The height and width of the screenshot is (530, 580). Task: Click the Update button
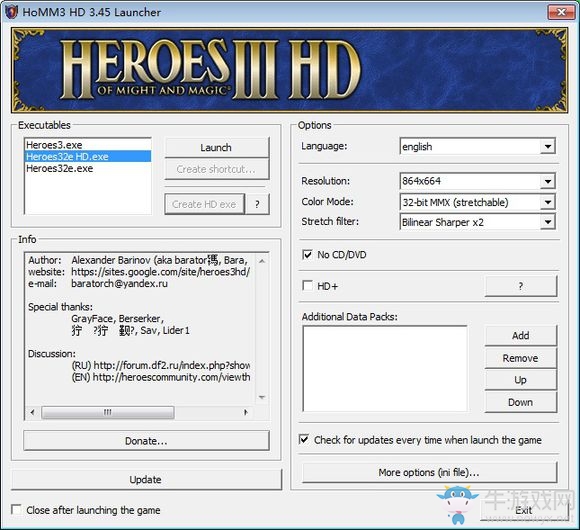coord(146,480)
